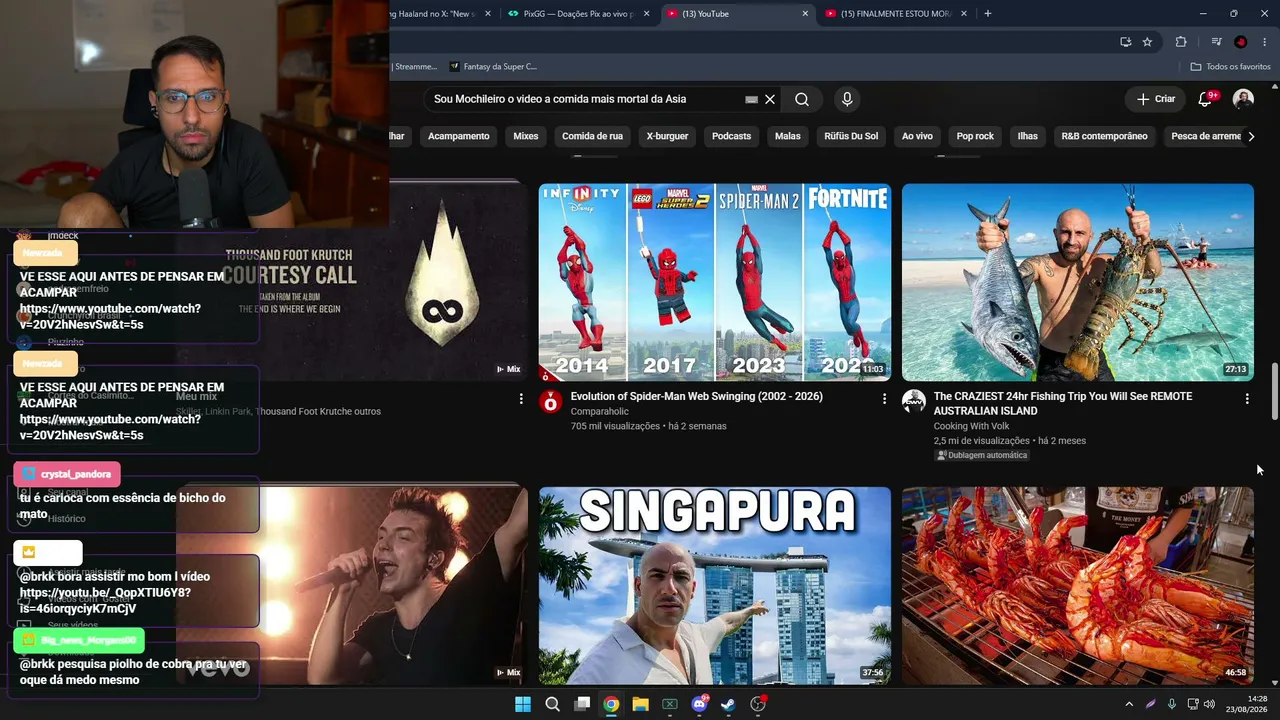The width and height of the screenshot is (1280, 720).
Task: Open the Chrome extensions puzzle icon
Action: click(1181, 42)
